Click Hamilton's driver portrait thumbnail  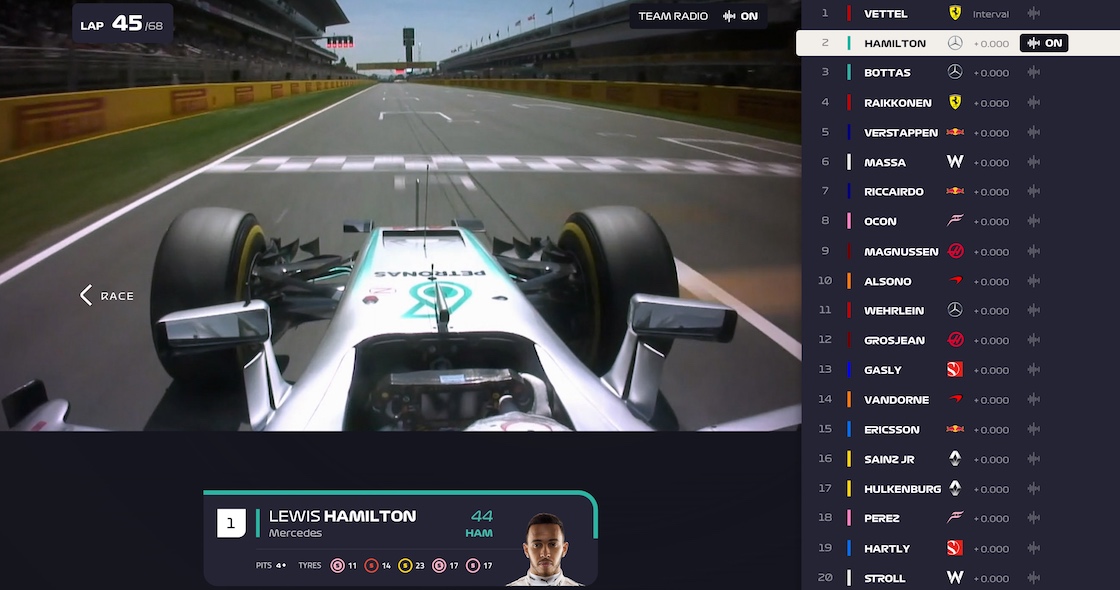click(x=545, y=549)
